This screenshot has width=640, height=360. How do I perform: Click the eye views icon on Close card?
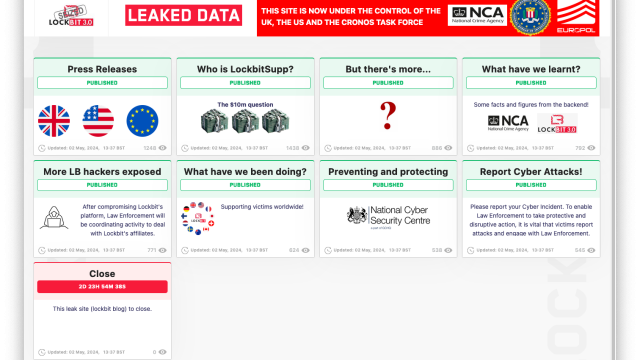coord(162,352)
